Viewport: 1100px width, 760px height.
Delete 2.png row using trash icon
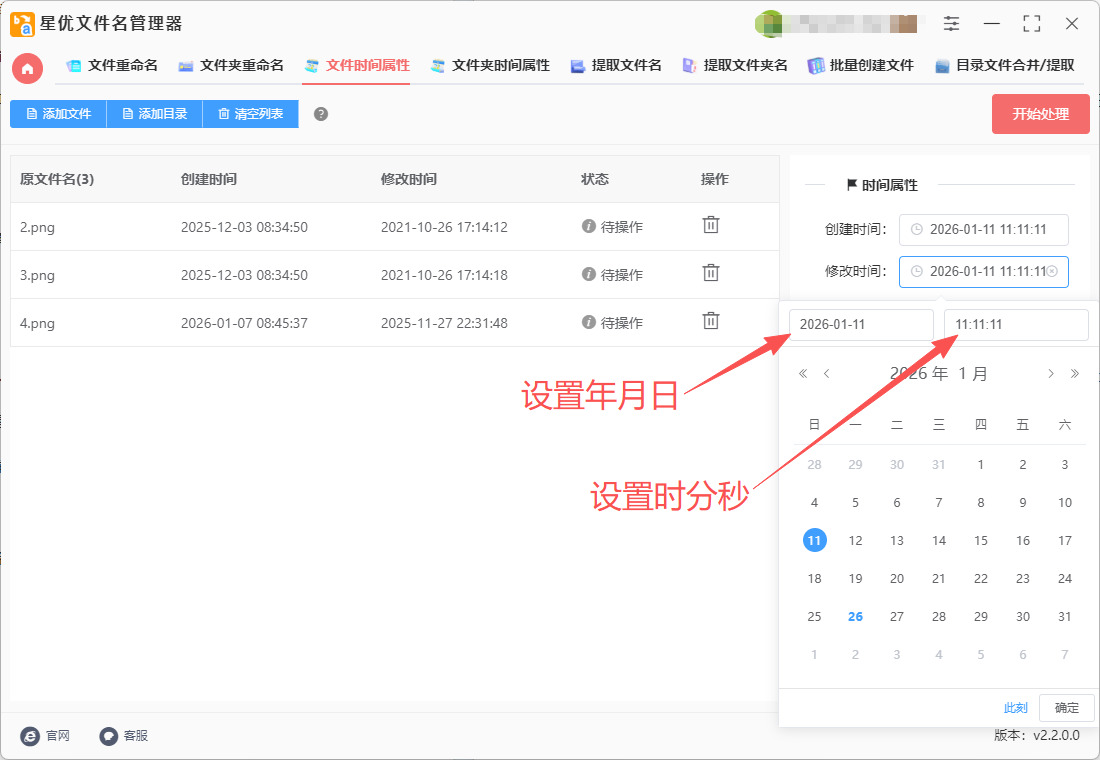coord(710,225)
